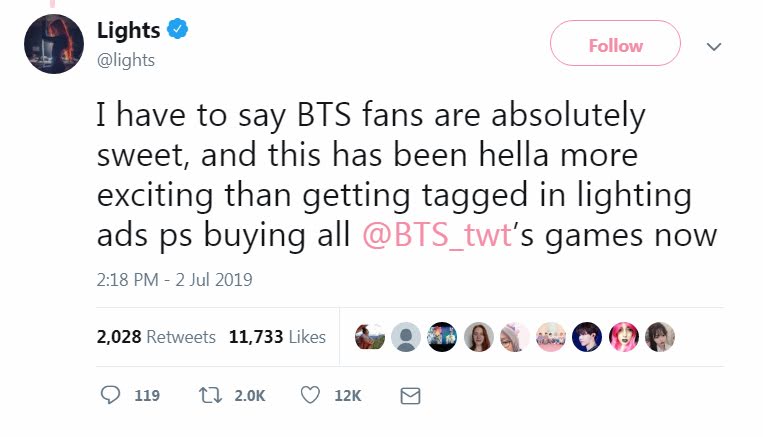Expand the tweet options chevron menu

(713, 46)
